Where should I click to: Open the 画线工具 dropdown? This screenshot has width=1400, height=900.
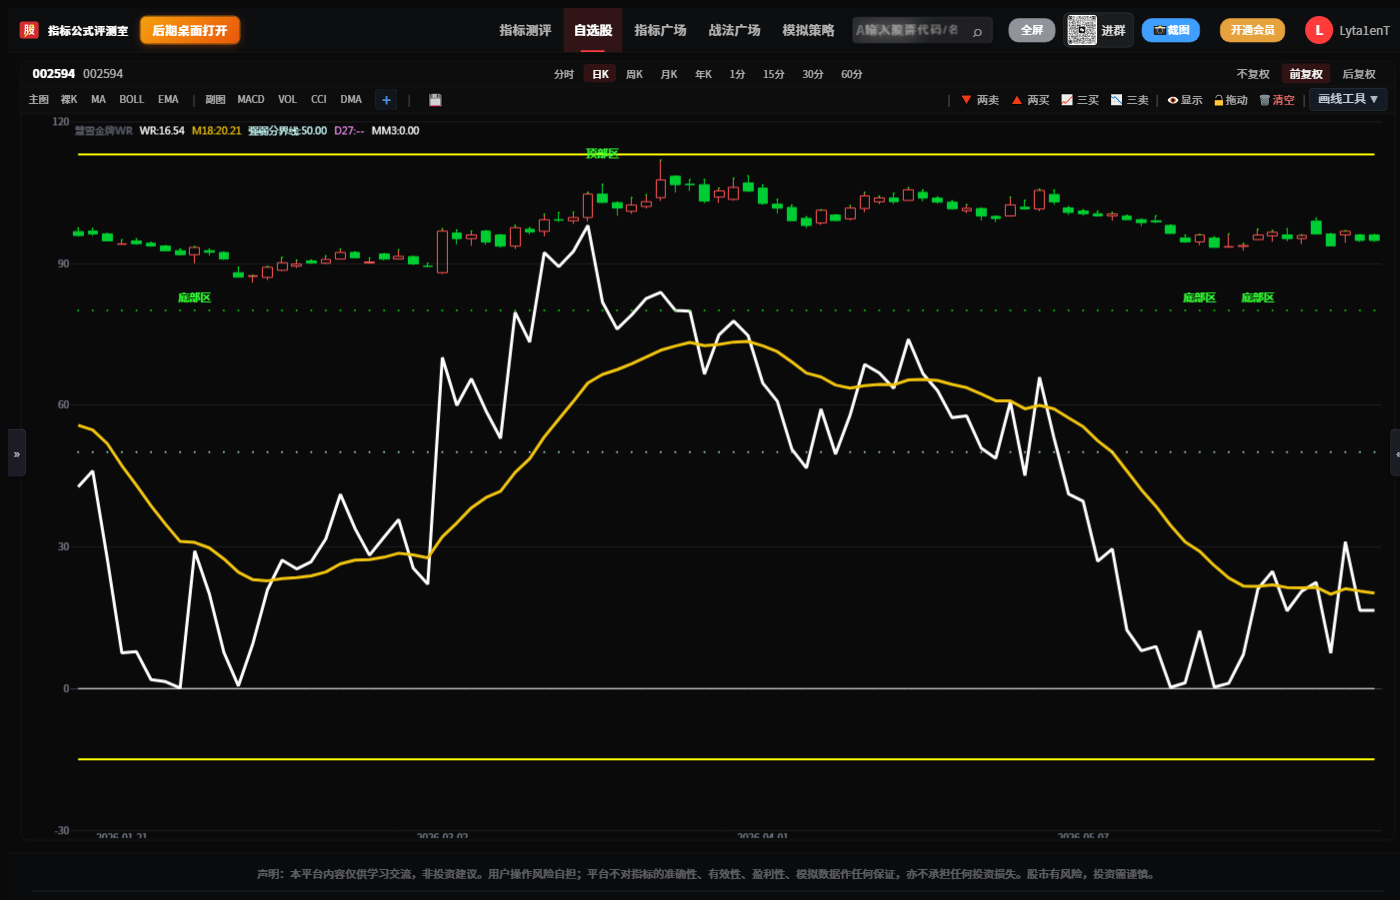coord(1348,99)
